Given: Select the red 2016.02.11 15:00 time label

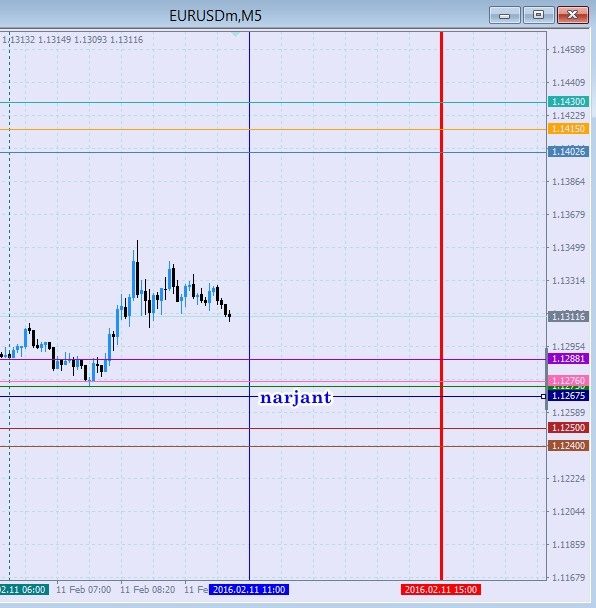Looking at the screenshot, I should (441, 590).
